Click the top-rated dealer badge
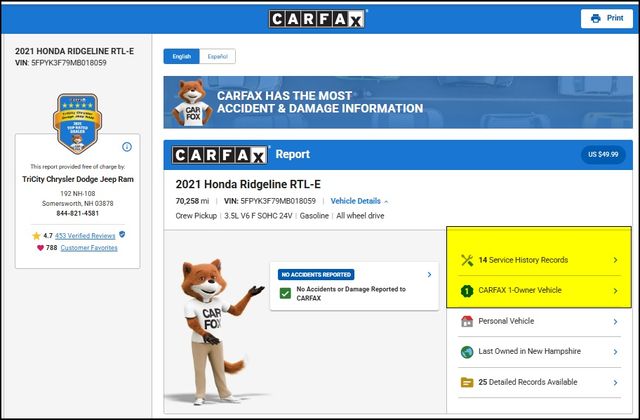This screenshot has width=640, height=420. 78,124
